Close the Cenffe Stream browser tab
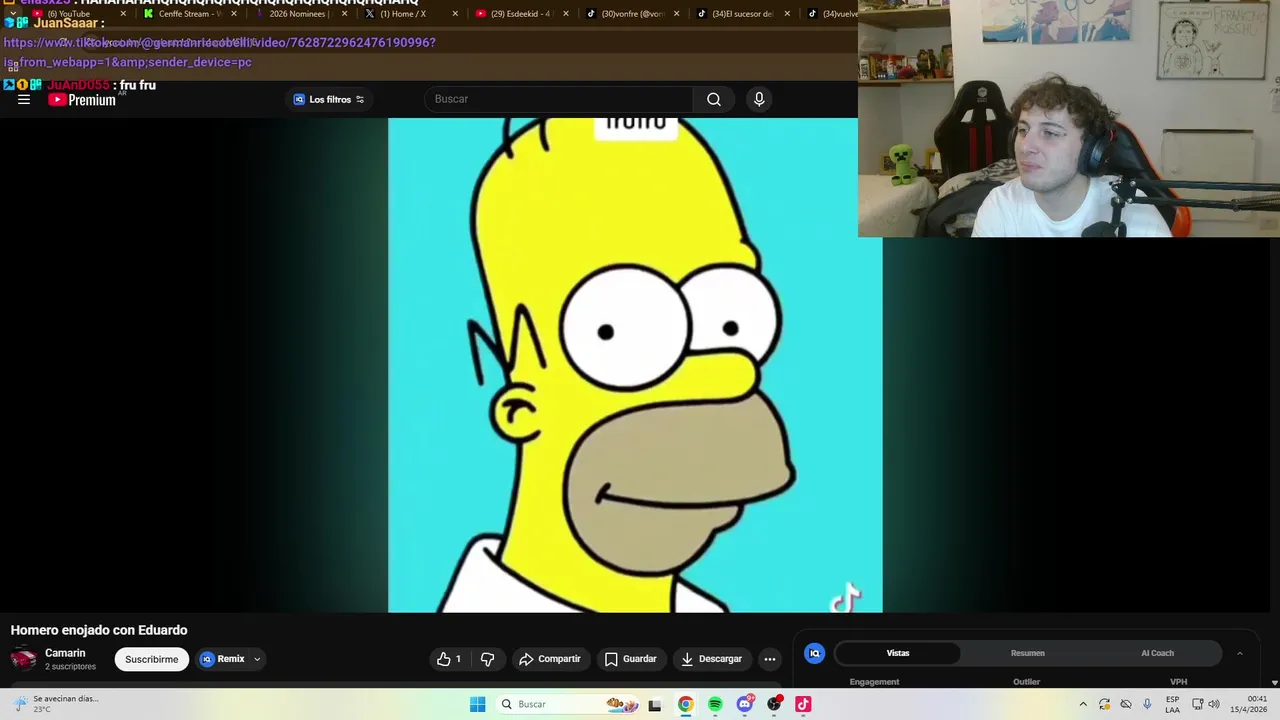This screenshot has width=1280, height=720. click(234, 14)
